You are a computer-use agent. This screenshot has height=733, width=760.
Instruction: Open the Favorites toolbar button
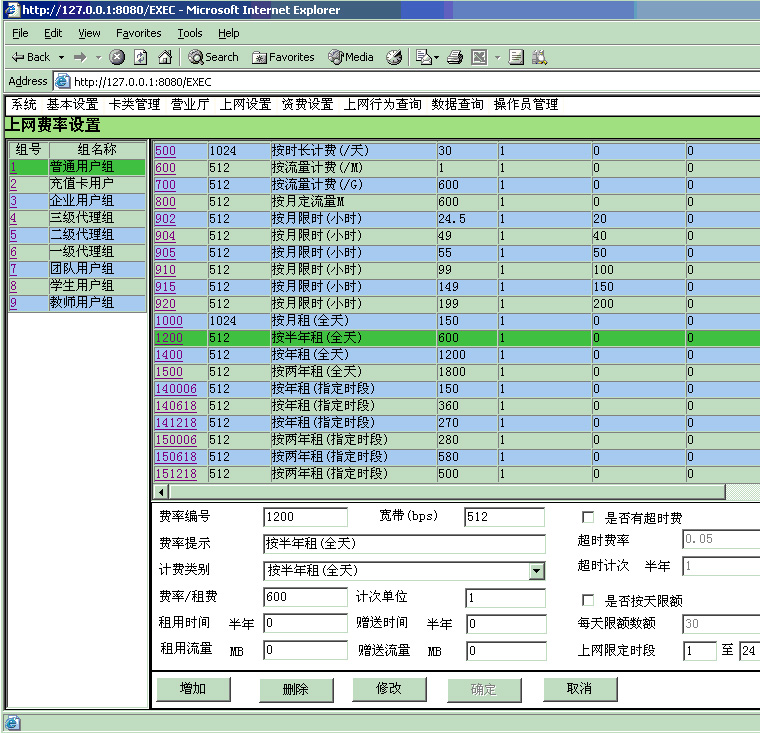point(283,57)
